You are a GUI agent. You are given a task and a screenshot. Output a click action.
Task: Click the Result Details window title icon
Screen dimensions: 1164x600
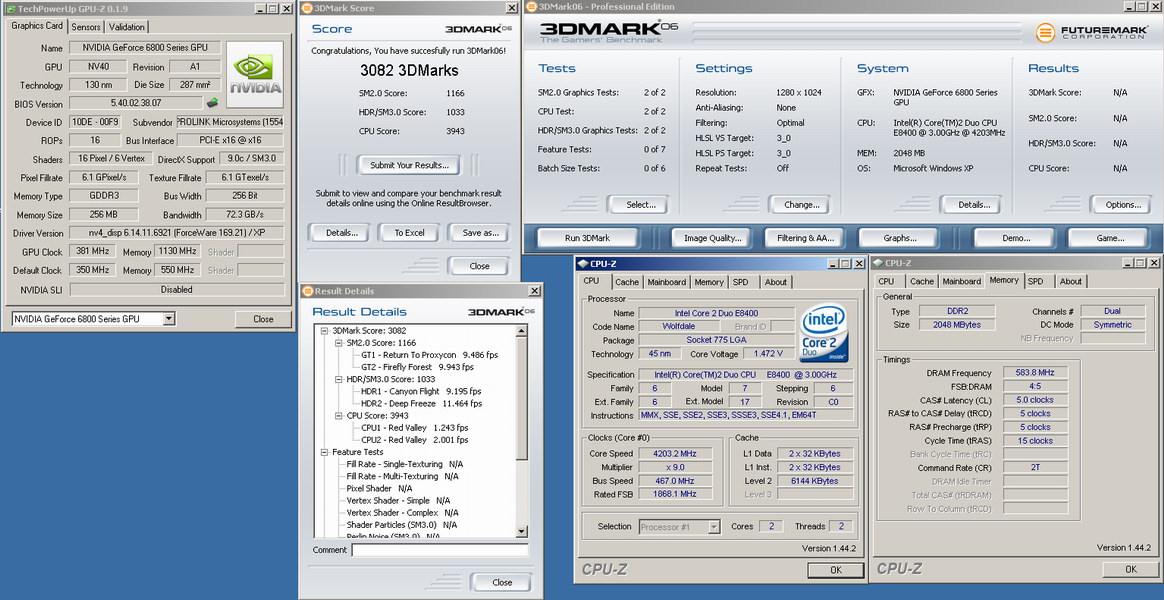[307, 291]
